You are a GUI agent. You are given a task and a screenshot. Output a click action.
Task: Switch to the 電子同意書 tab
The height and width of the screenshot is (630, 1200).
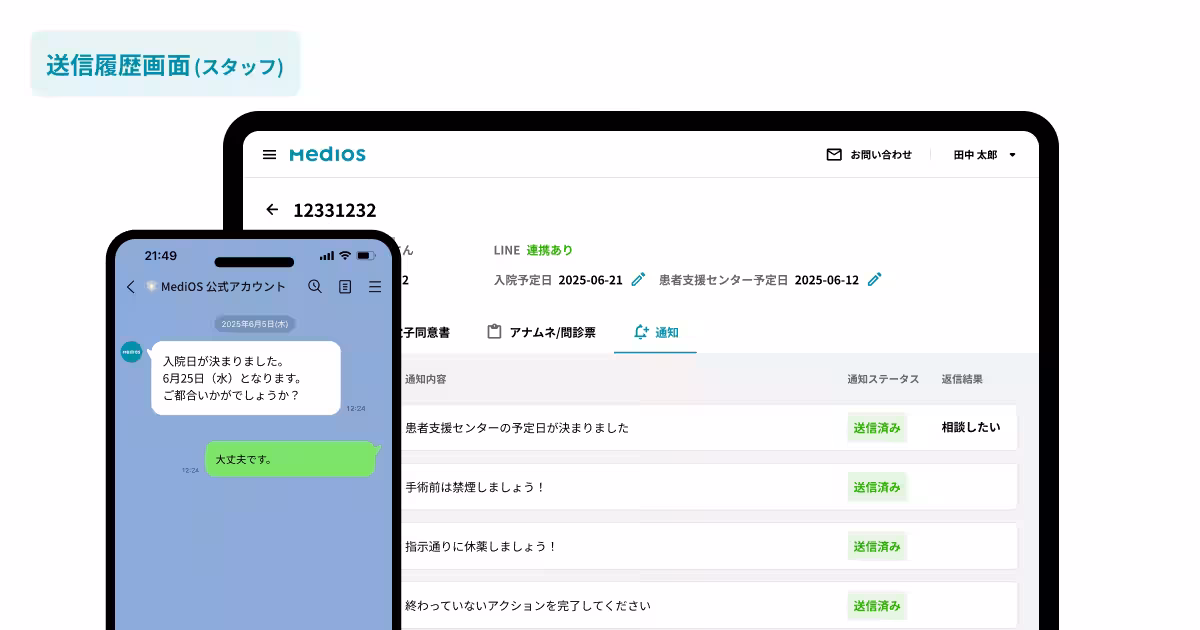click(425, 332)
